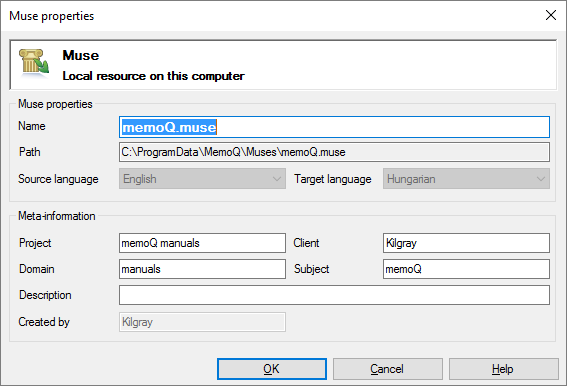Image resolution: width=567 pixels, height=386 pixels.
Task: Click the Muse column icon in header
Action: click(x=34, y=63)
